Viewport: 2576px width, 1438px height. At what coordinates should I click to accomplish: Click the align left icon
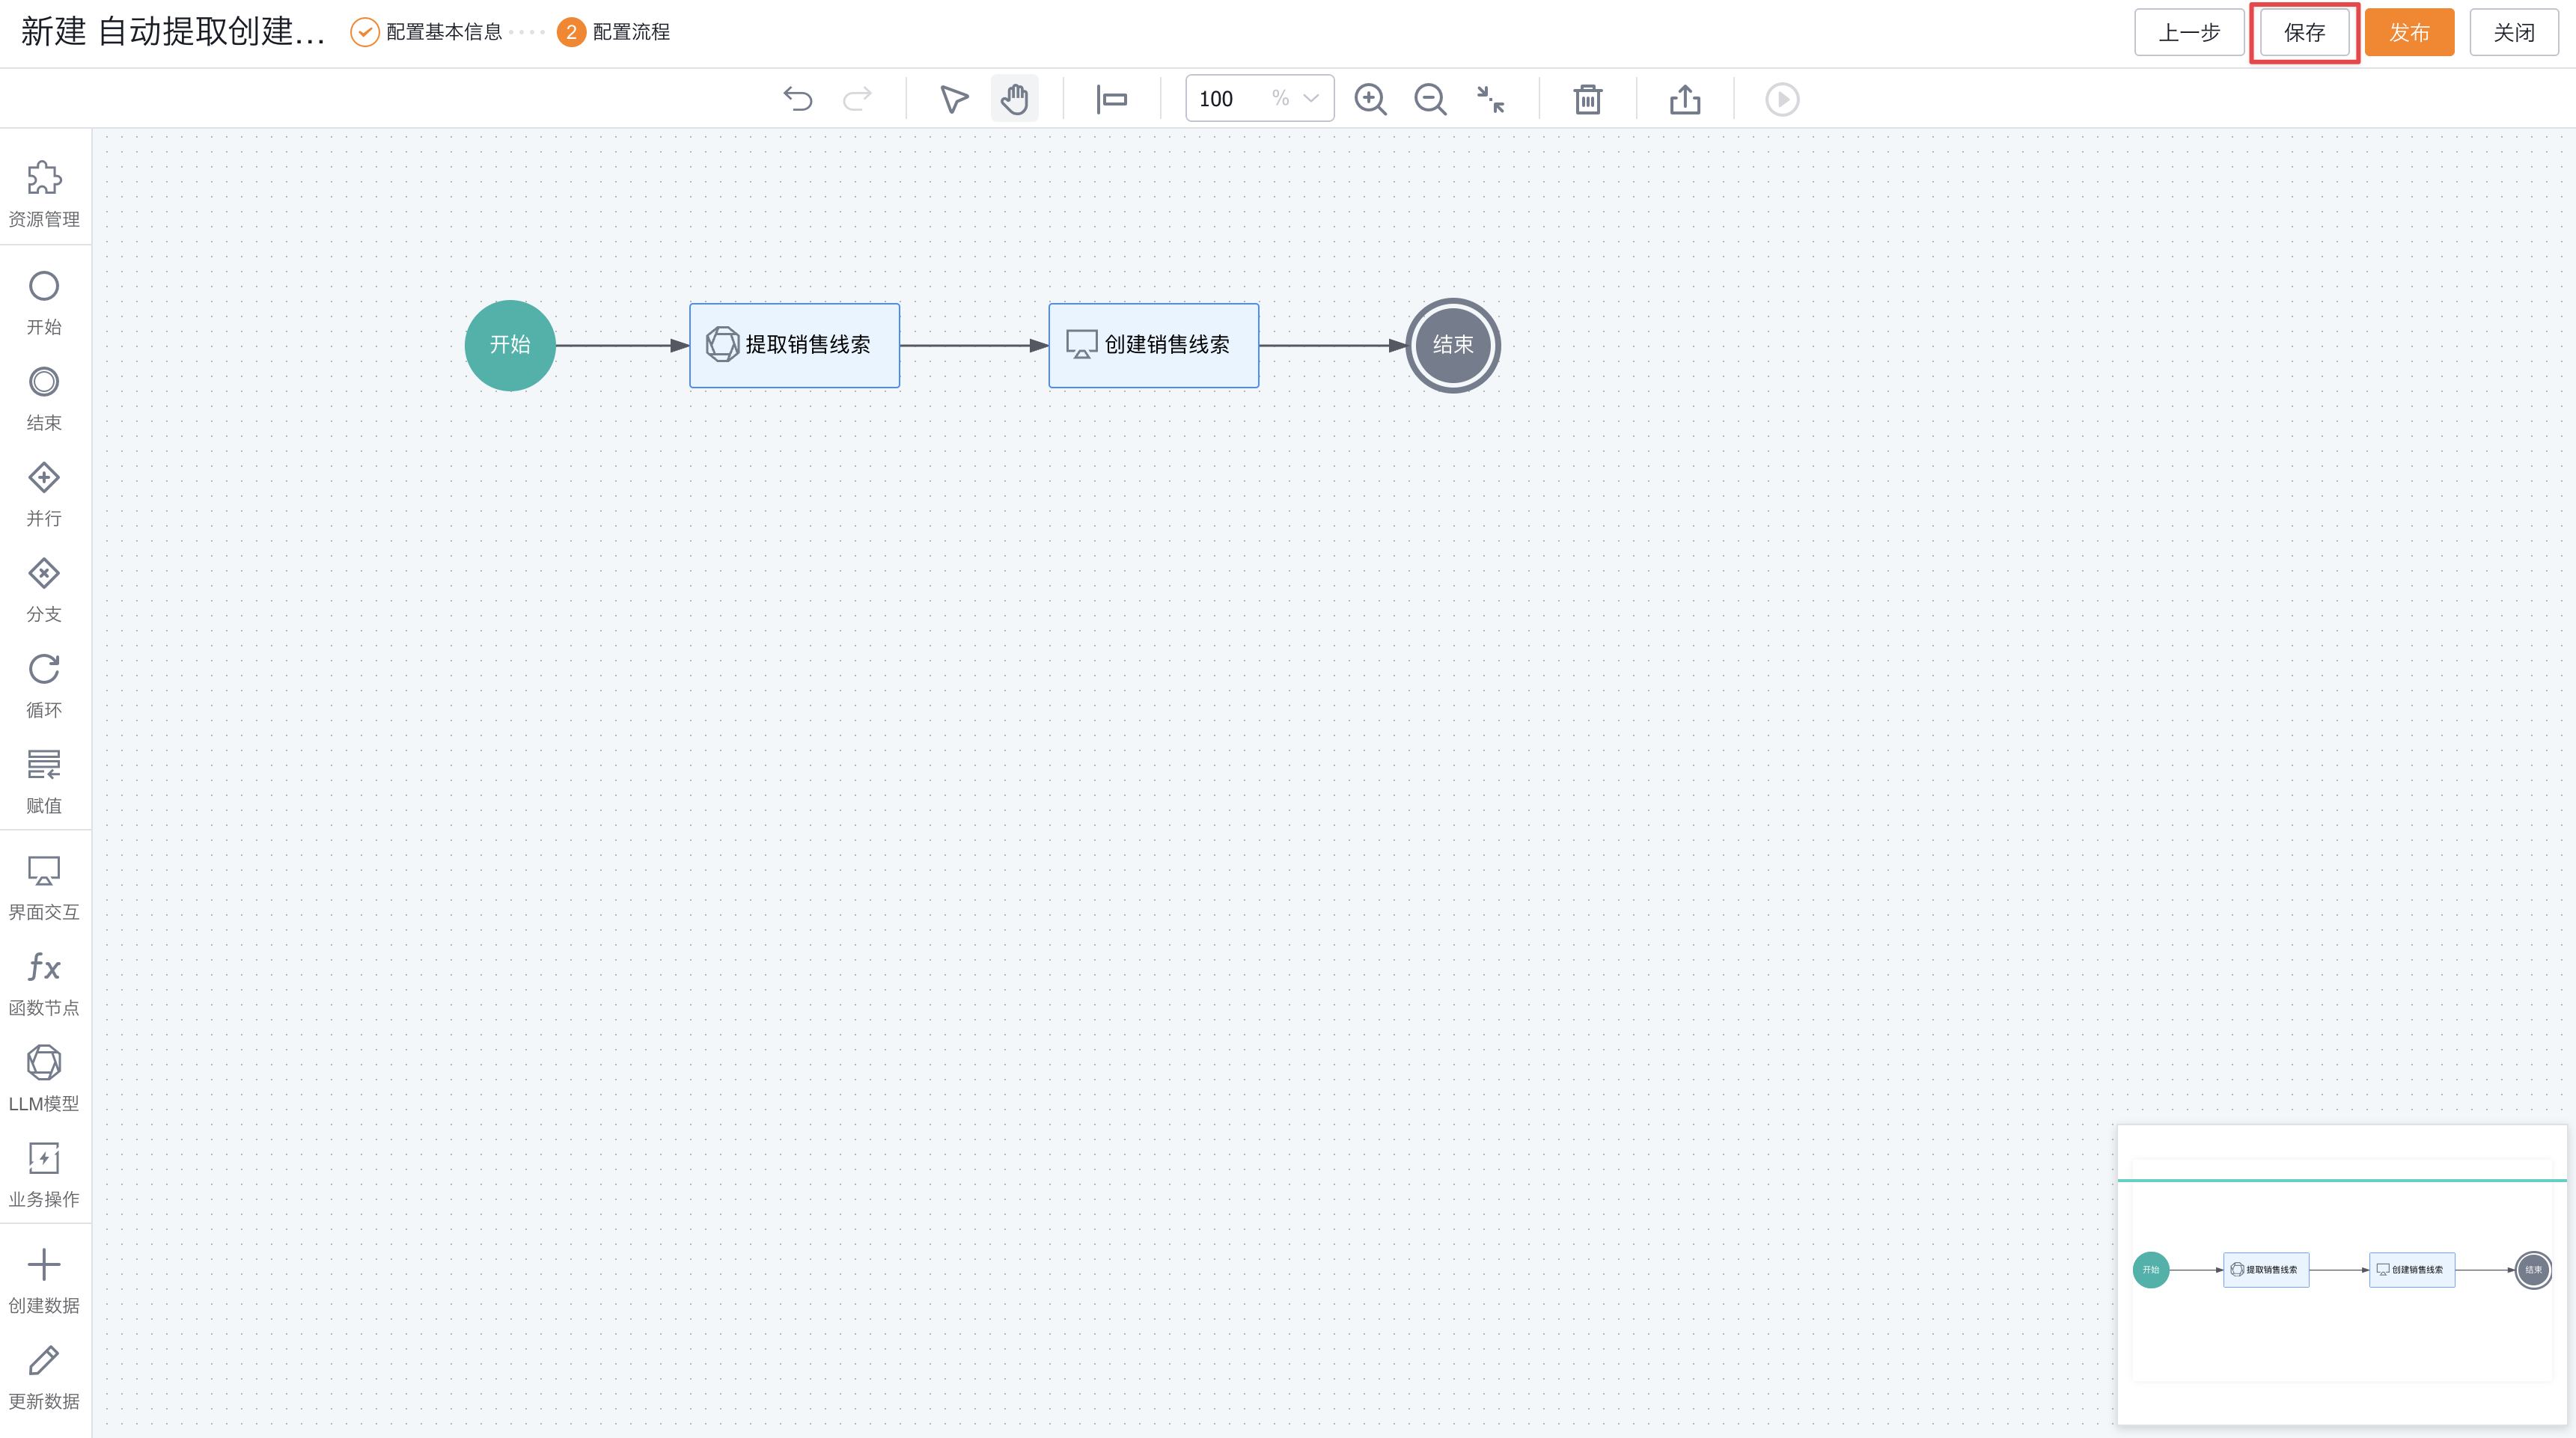1111,99
